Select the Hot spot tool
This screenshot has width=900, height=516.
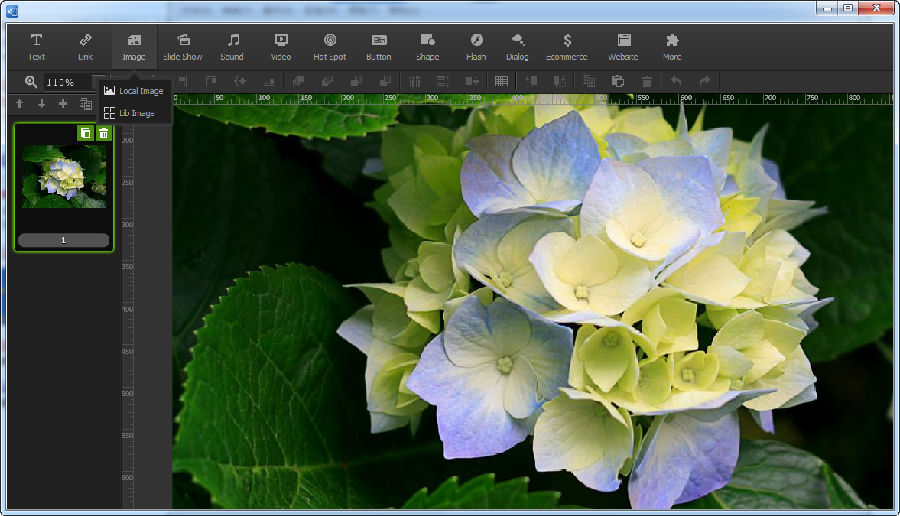coord(330,46)
